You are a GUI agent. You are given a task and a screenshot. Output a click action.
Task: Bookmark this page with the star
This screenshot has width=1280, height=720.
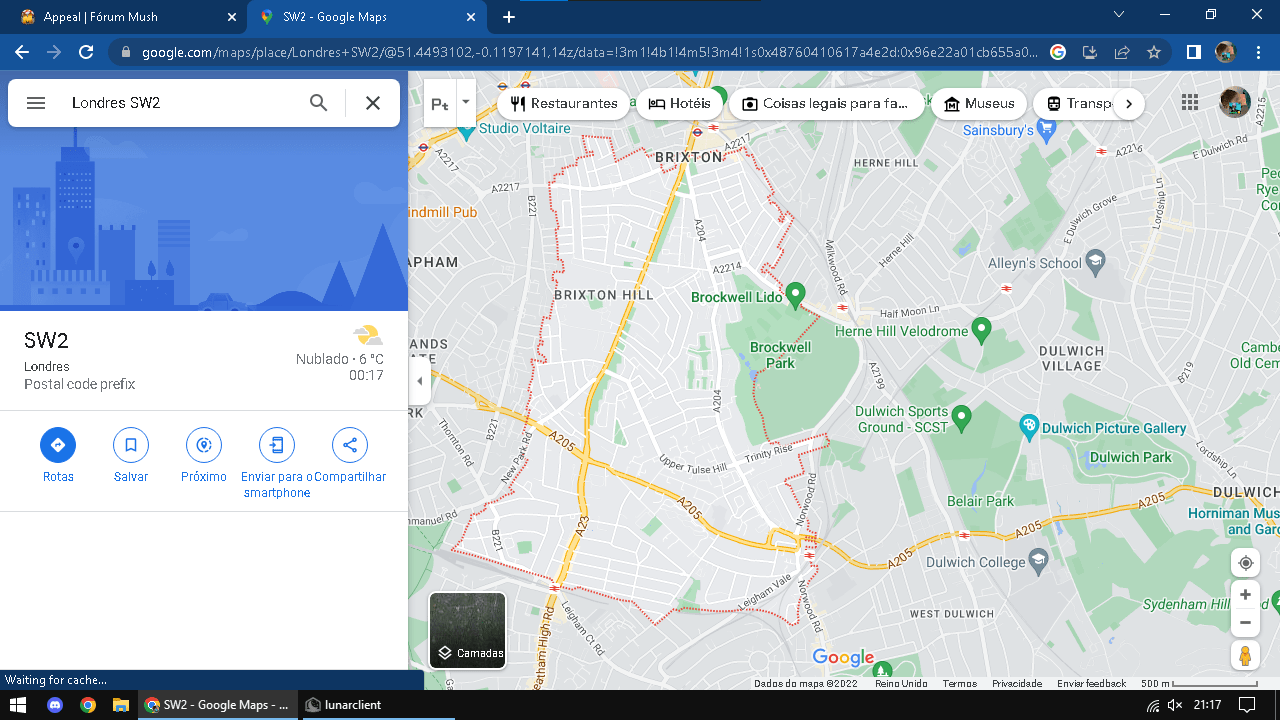pyautogui.click(x=1154, y=52)
